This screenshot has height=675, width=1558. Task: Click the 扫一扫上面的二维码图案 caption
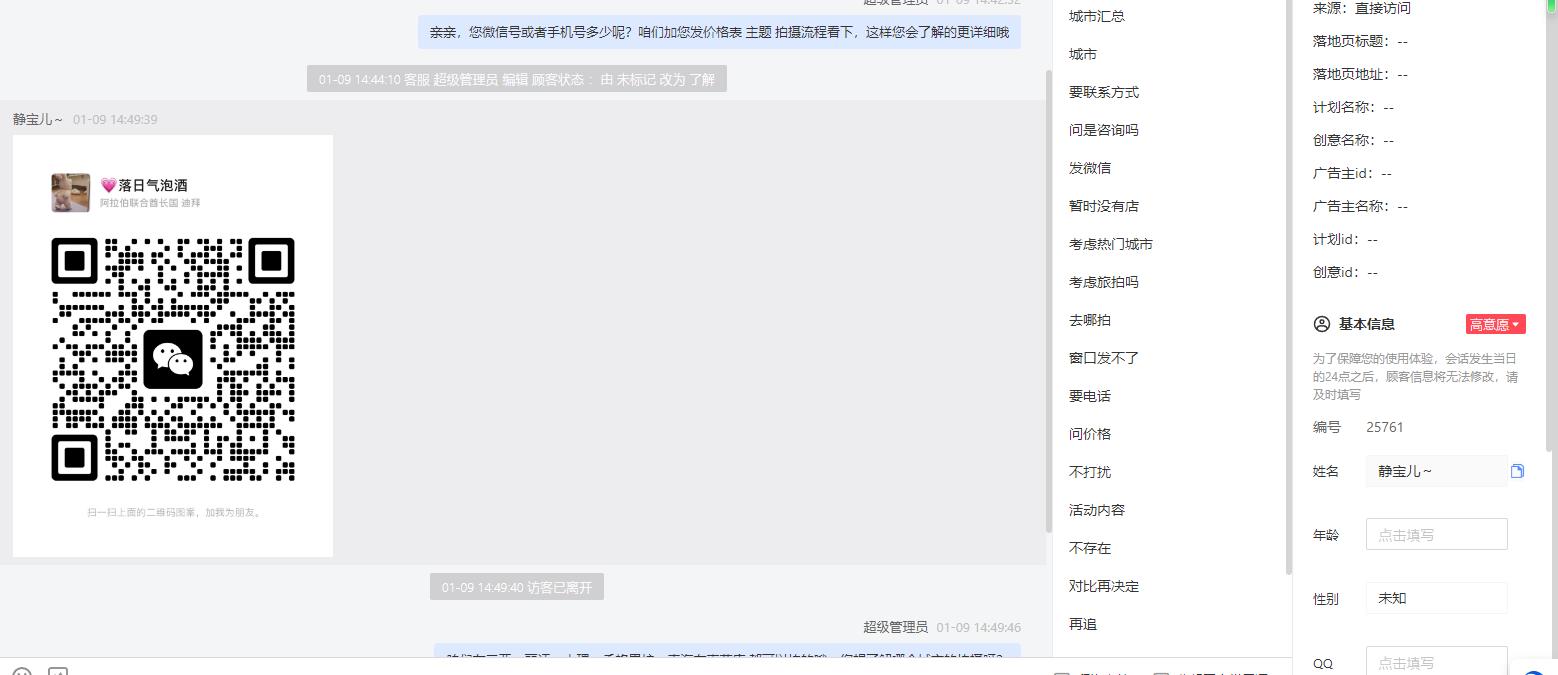[x=174, y=512]
